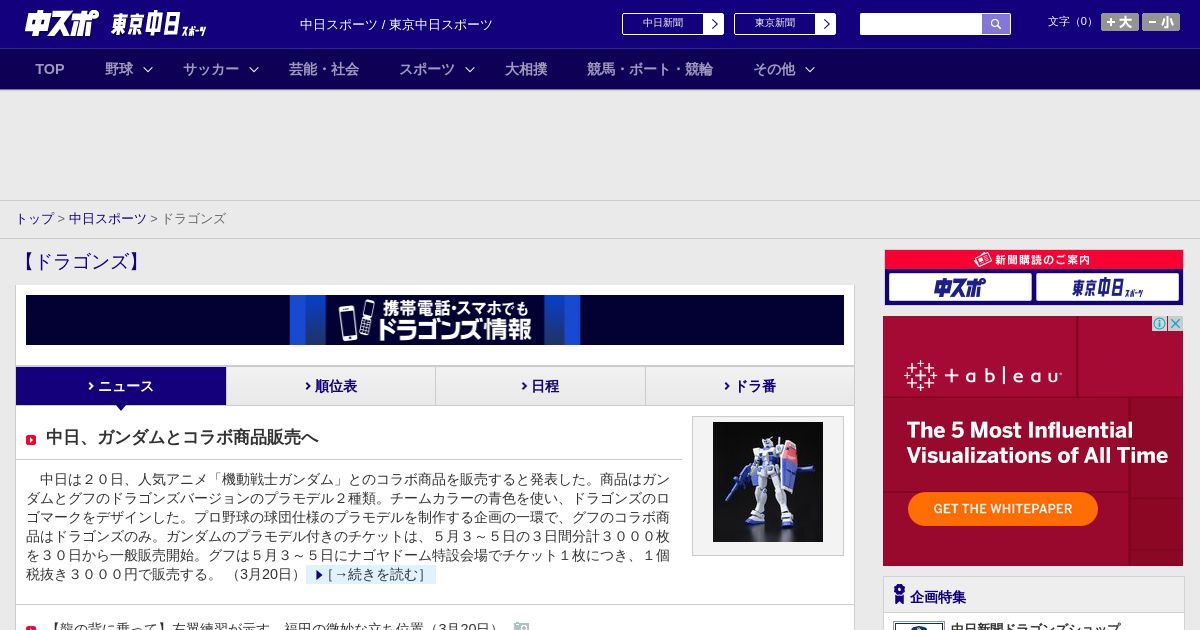Image resolution: width=1200 pixels, height=630 pixels.
Task: Open 芸能・社会 in the navigation bar
Action: click(x=324, y=69)
